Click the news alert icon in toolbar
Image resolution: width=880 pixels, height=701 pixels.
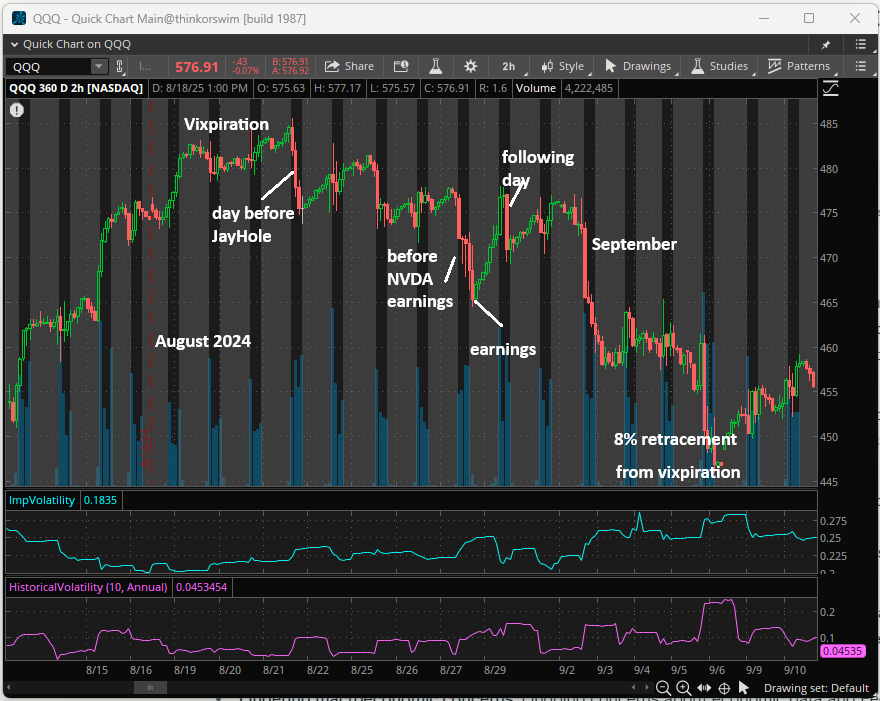point(401,66)
